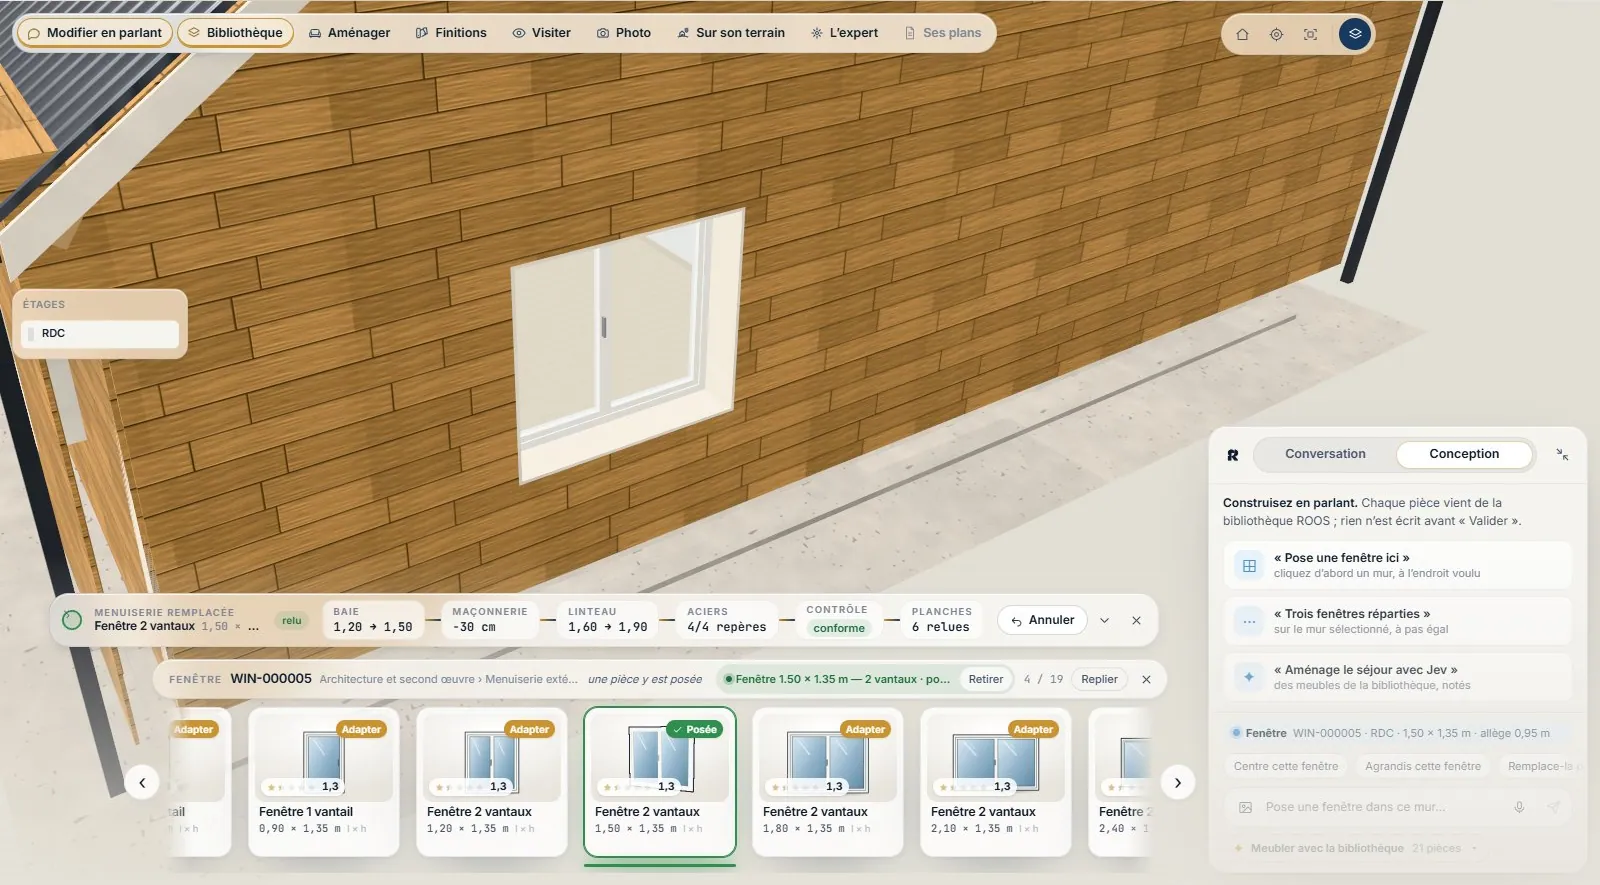Click the sparkle icon beside « Aménage le séjour »

point(1249,678)
